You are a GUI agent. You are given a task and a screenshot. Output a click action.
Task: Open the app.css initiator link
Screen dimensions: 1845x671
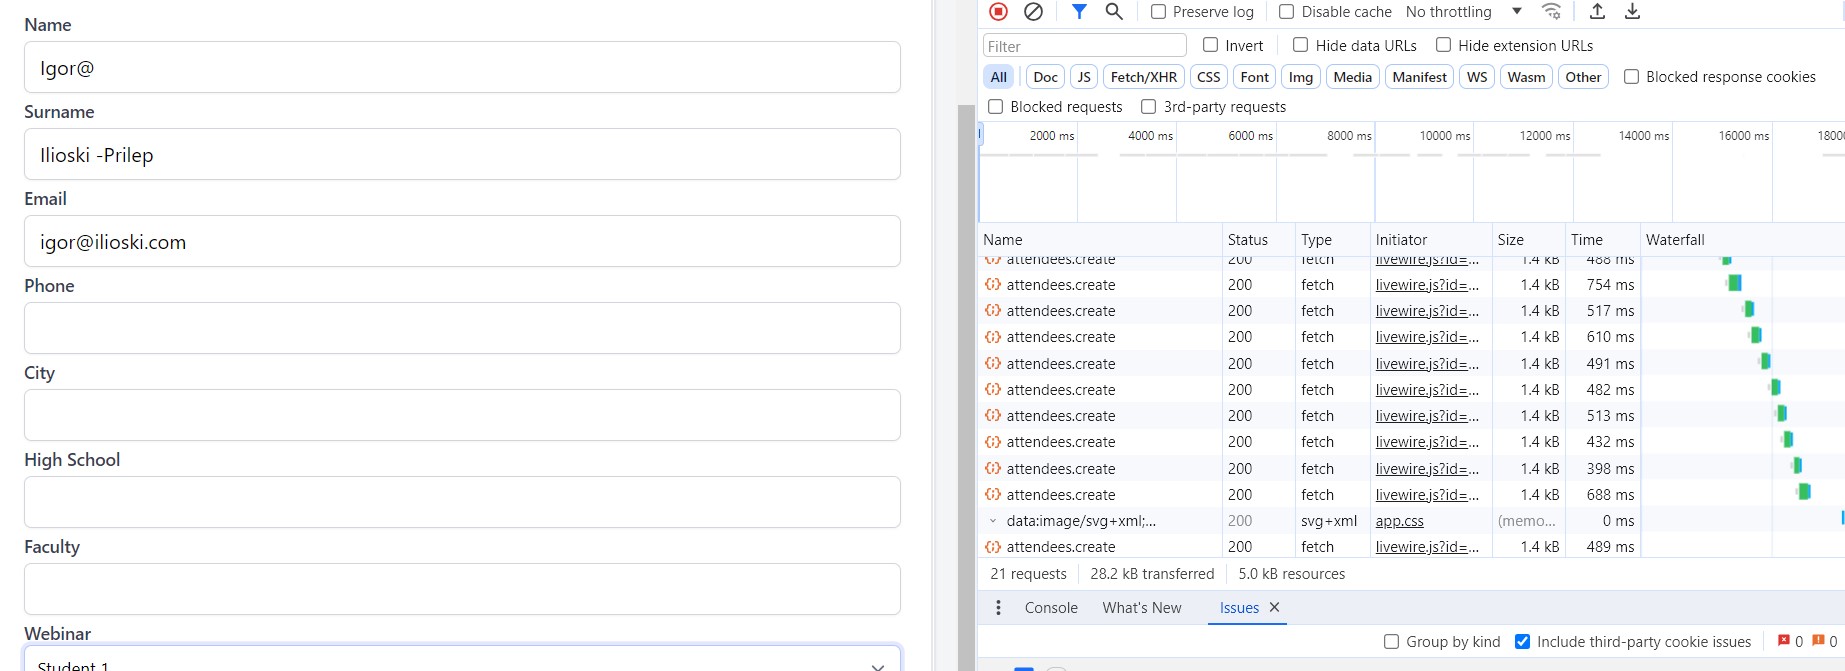point(1399,521)
